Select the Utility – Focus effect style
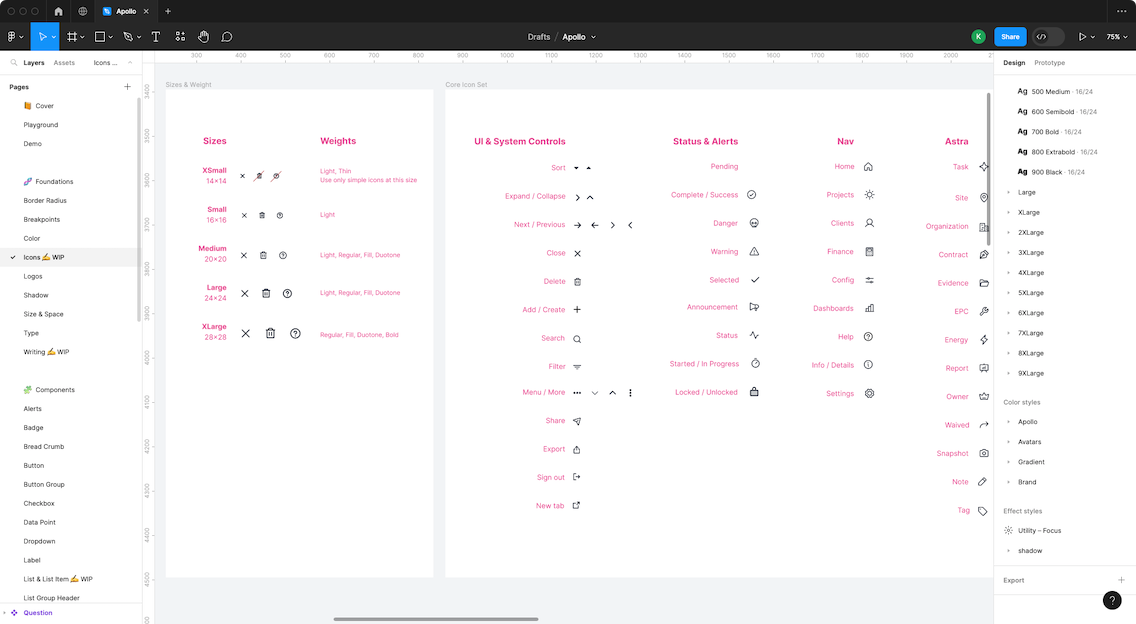Screen dimensions: 1136x624 click(x=1039, y=531)
